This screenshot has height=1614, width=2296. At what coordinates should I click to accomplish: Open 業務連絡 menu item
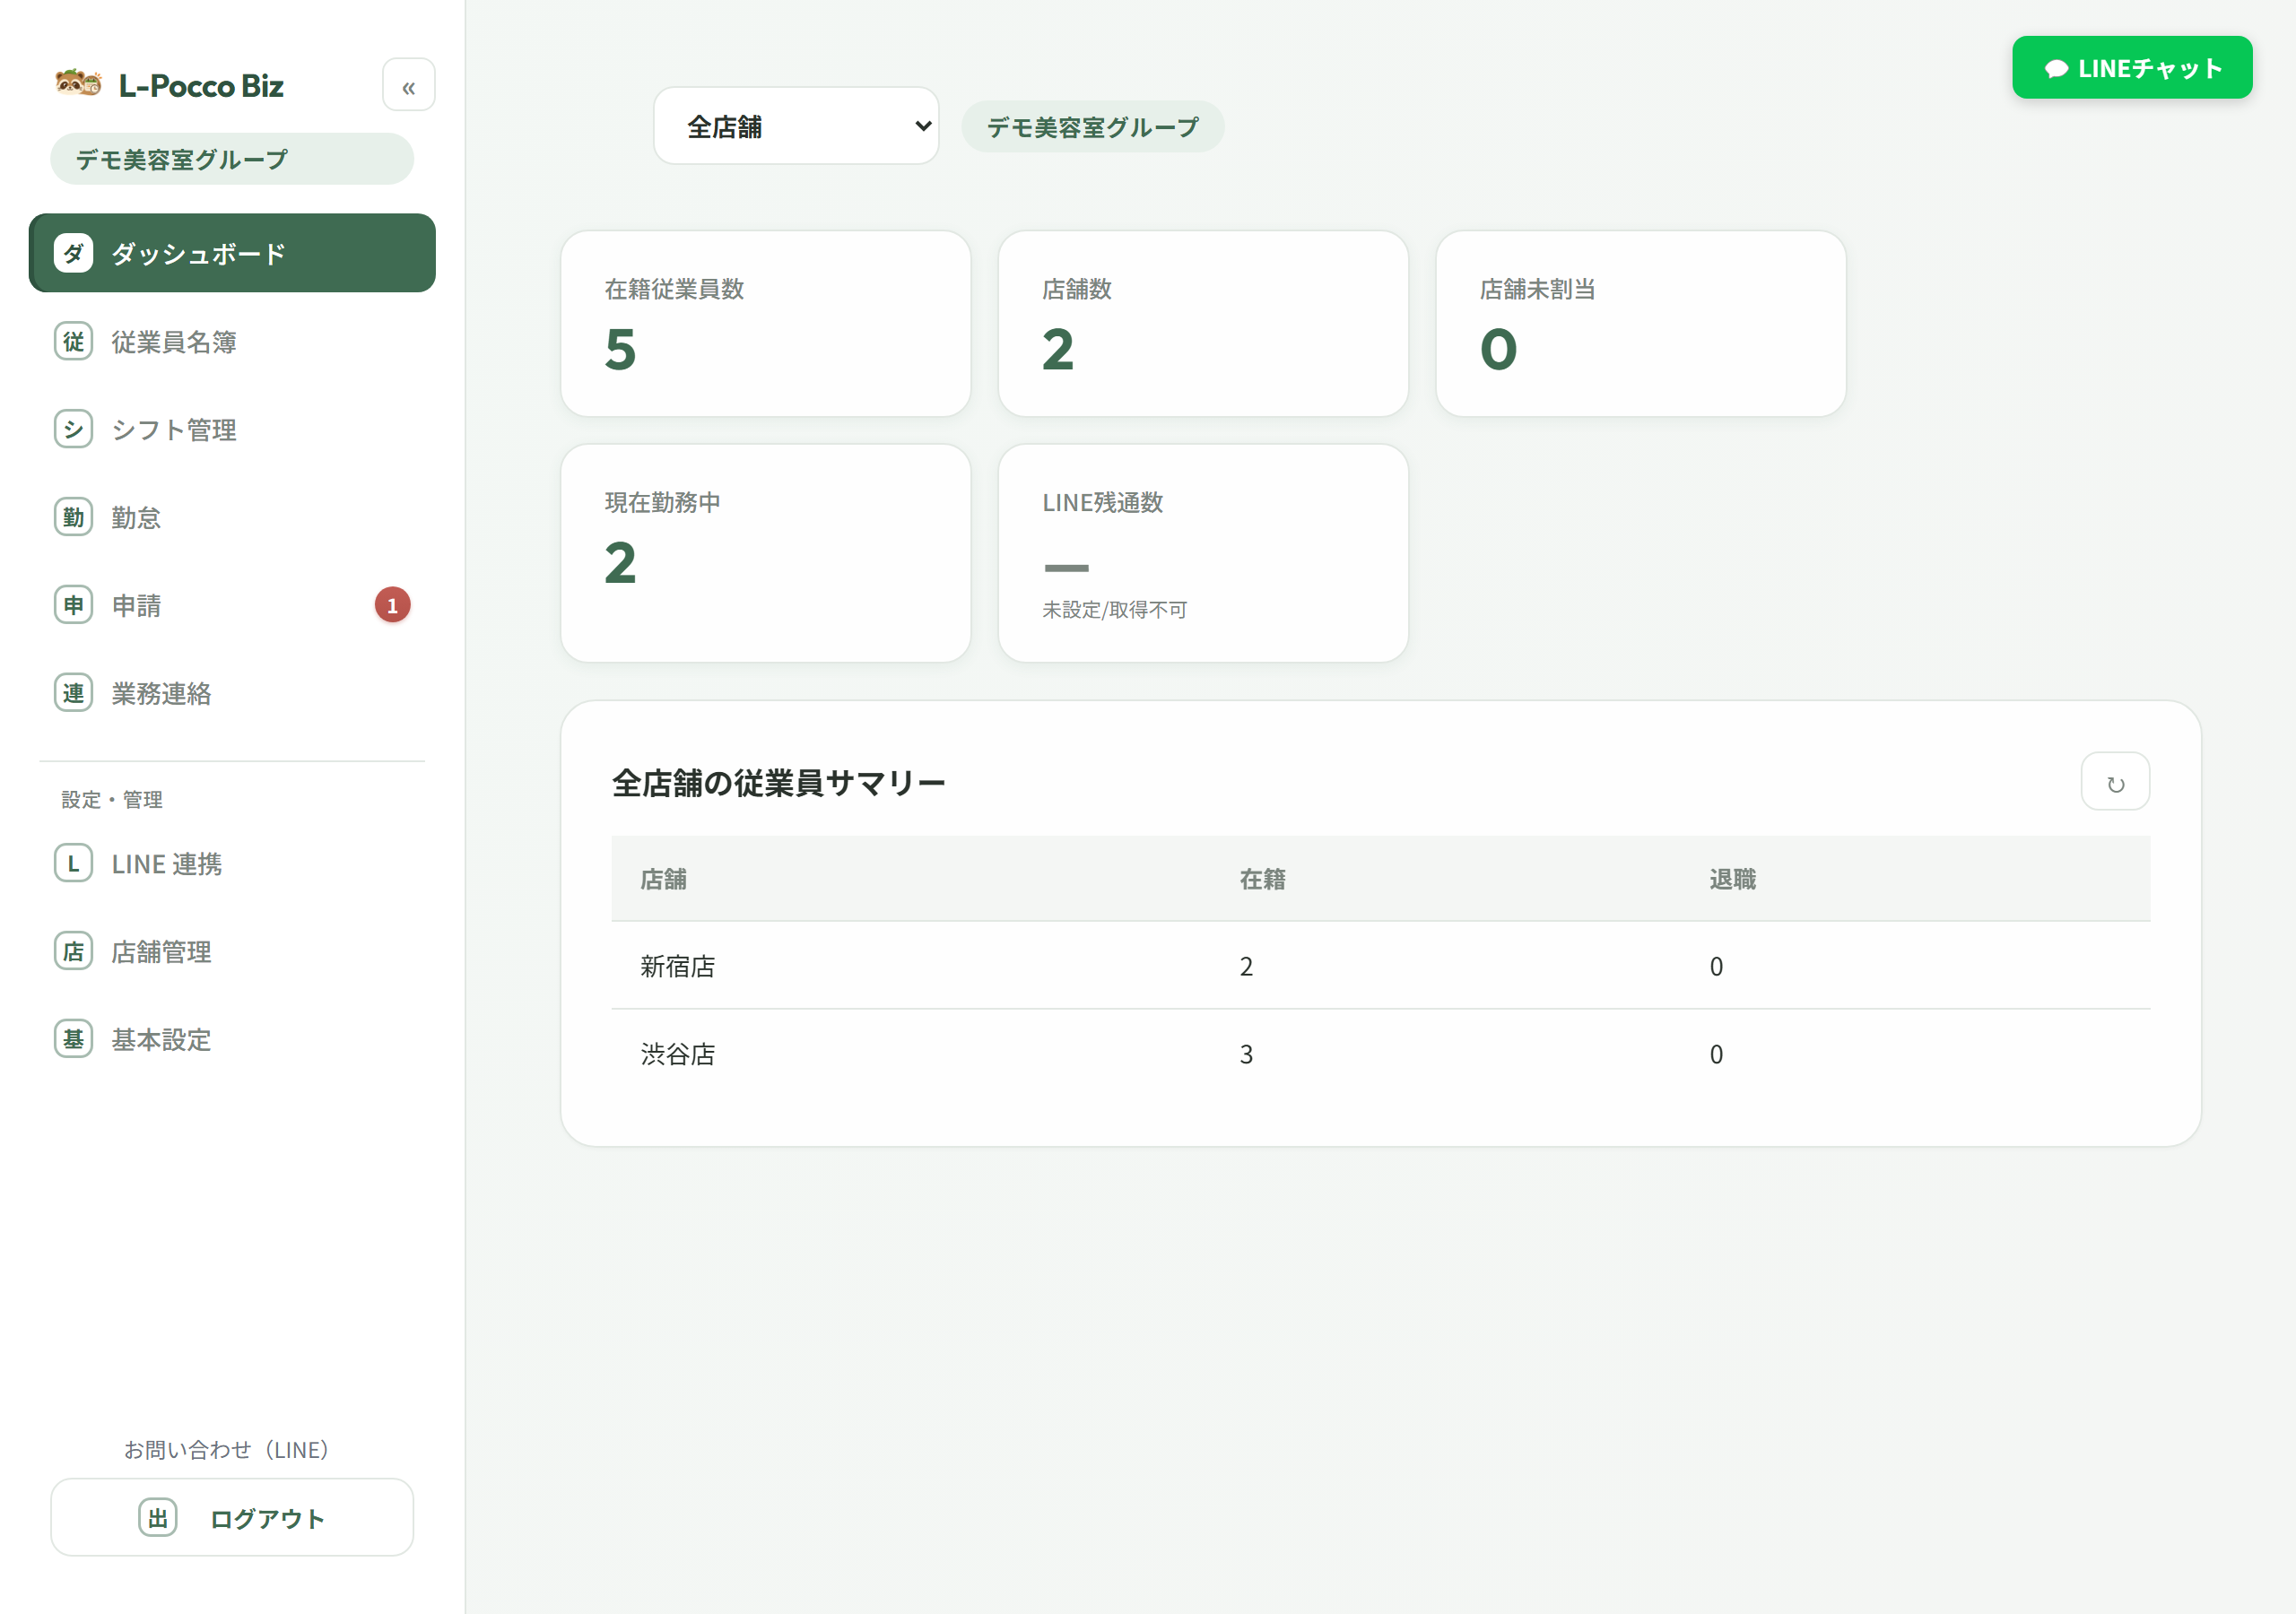232,693
